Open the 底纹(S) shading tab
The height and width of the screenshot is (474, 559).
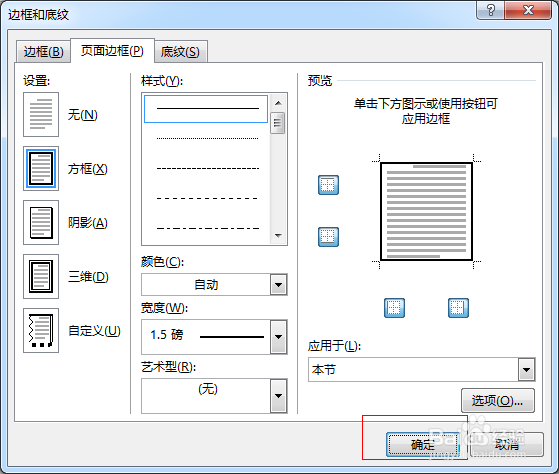(180, 52)
